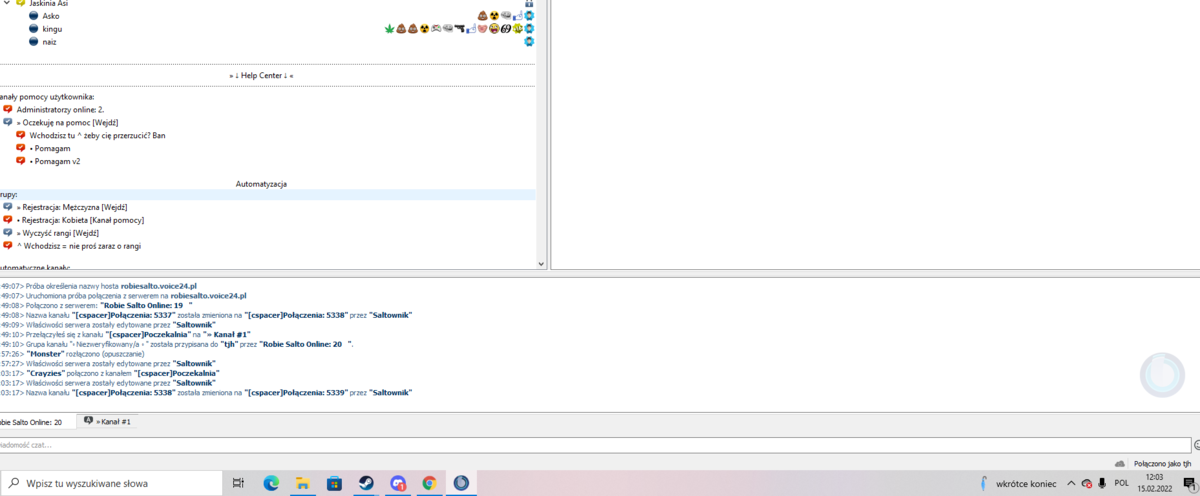Click the blue gear badge on naiz row
The image size is (1200, 496).
pos(530,42)
